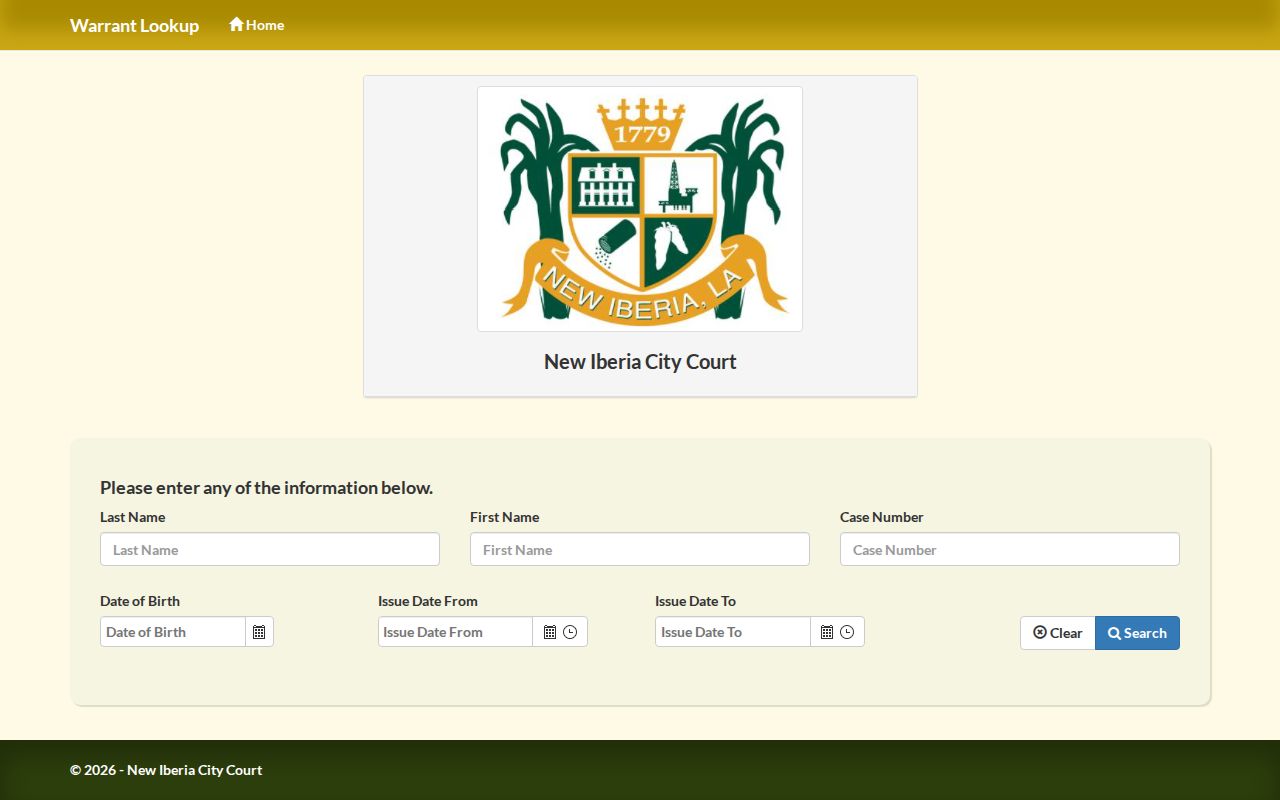
Task: Click the "Issue Date From" field label
Action: (x=428, y=601)
